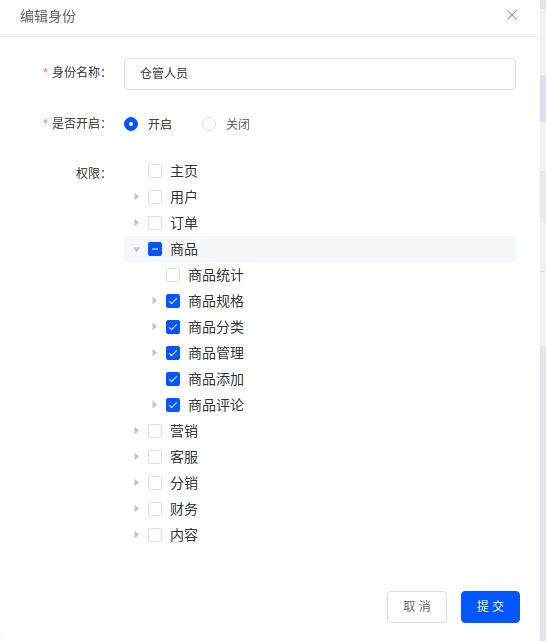
Task: Expand the 商品分类 node arrow
Action: [x=154, y=327]
